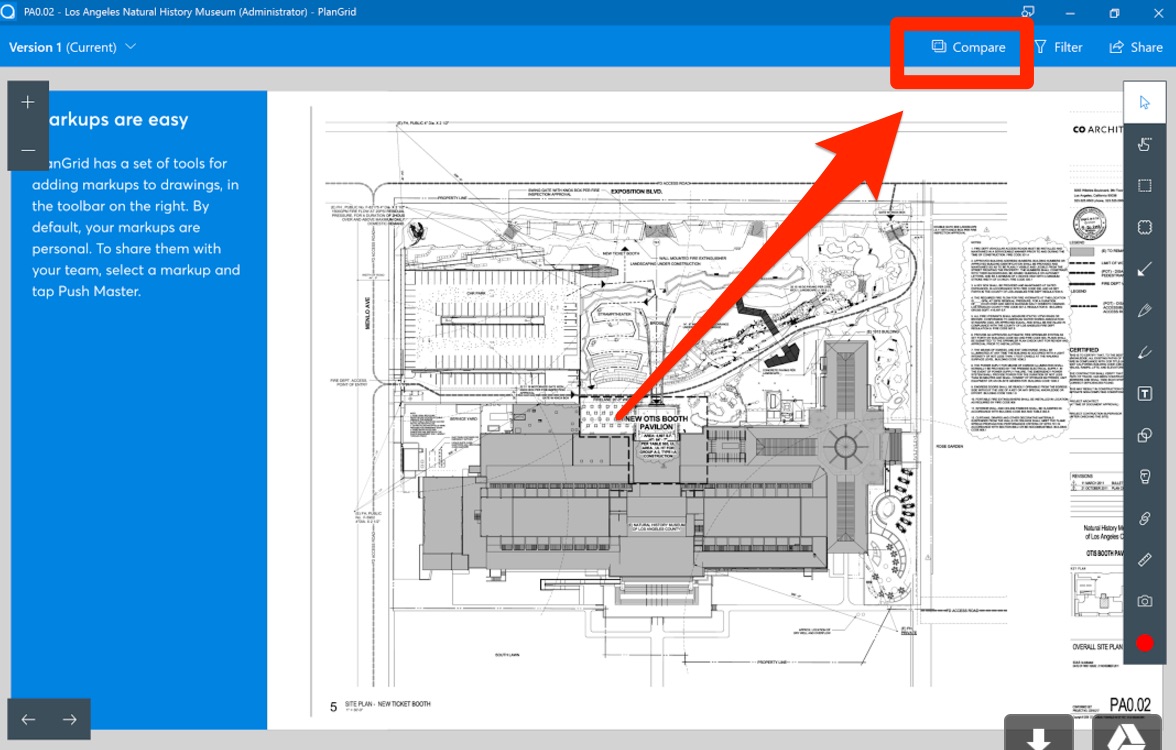Select the arrow markup tool

pos(1145,268)
